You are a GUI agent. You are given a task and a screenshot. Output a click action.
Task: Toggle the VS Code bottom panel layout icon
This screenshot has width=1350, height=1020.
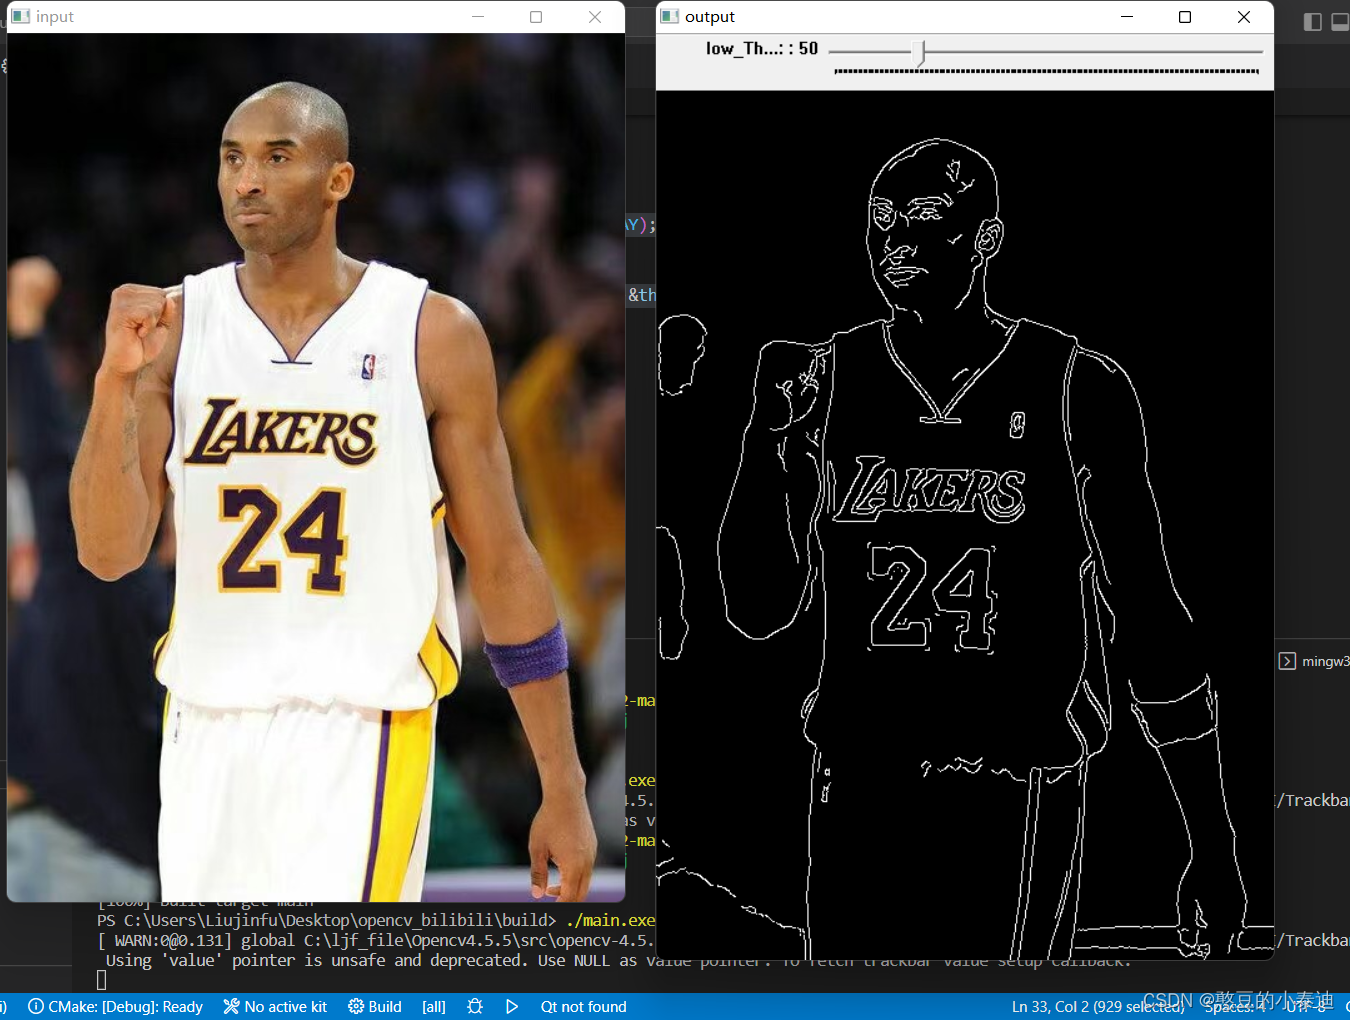(1340, 22)
